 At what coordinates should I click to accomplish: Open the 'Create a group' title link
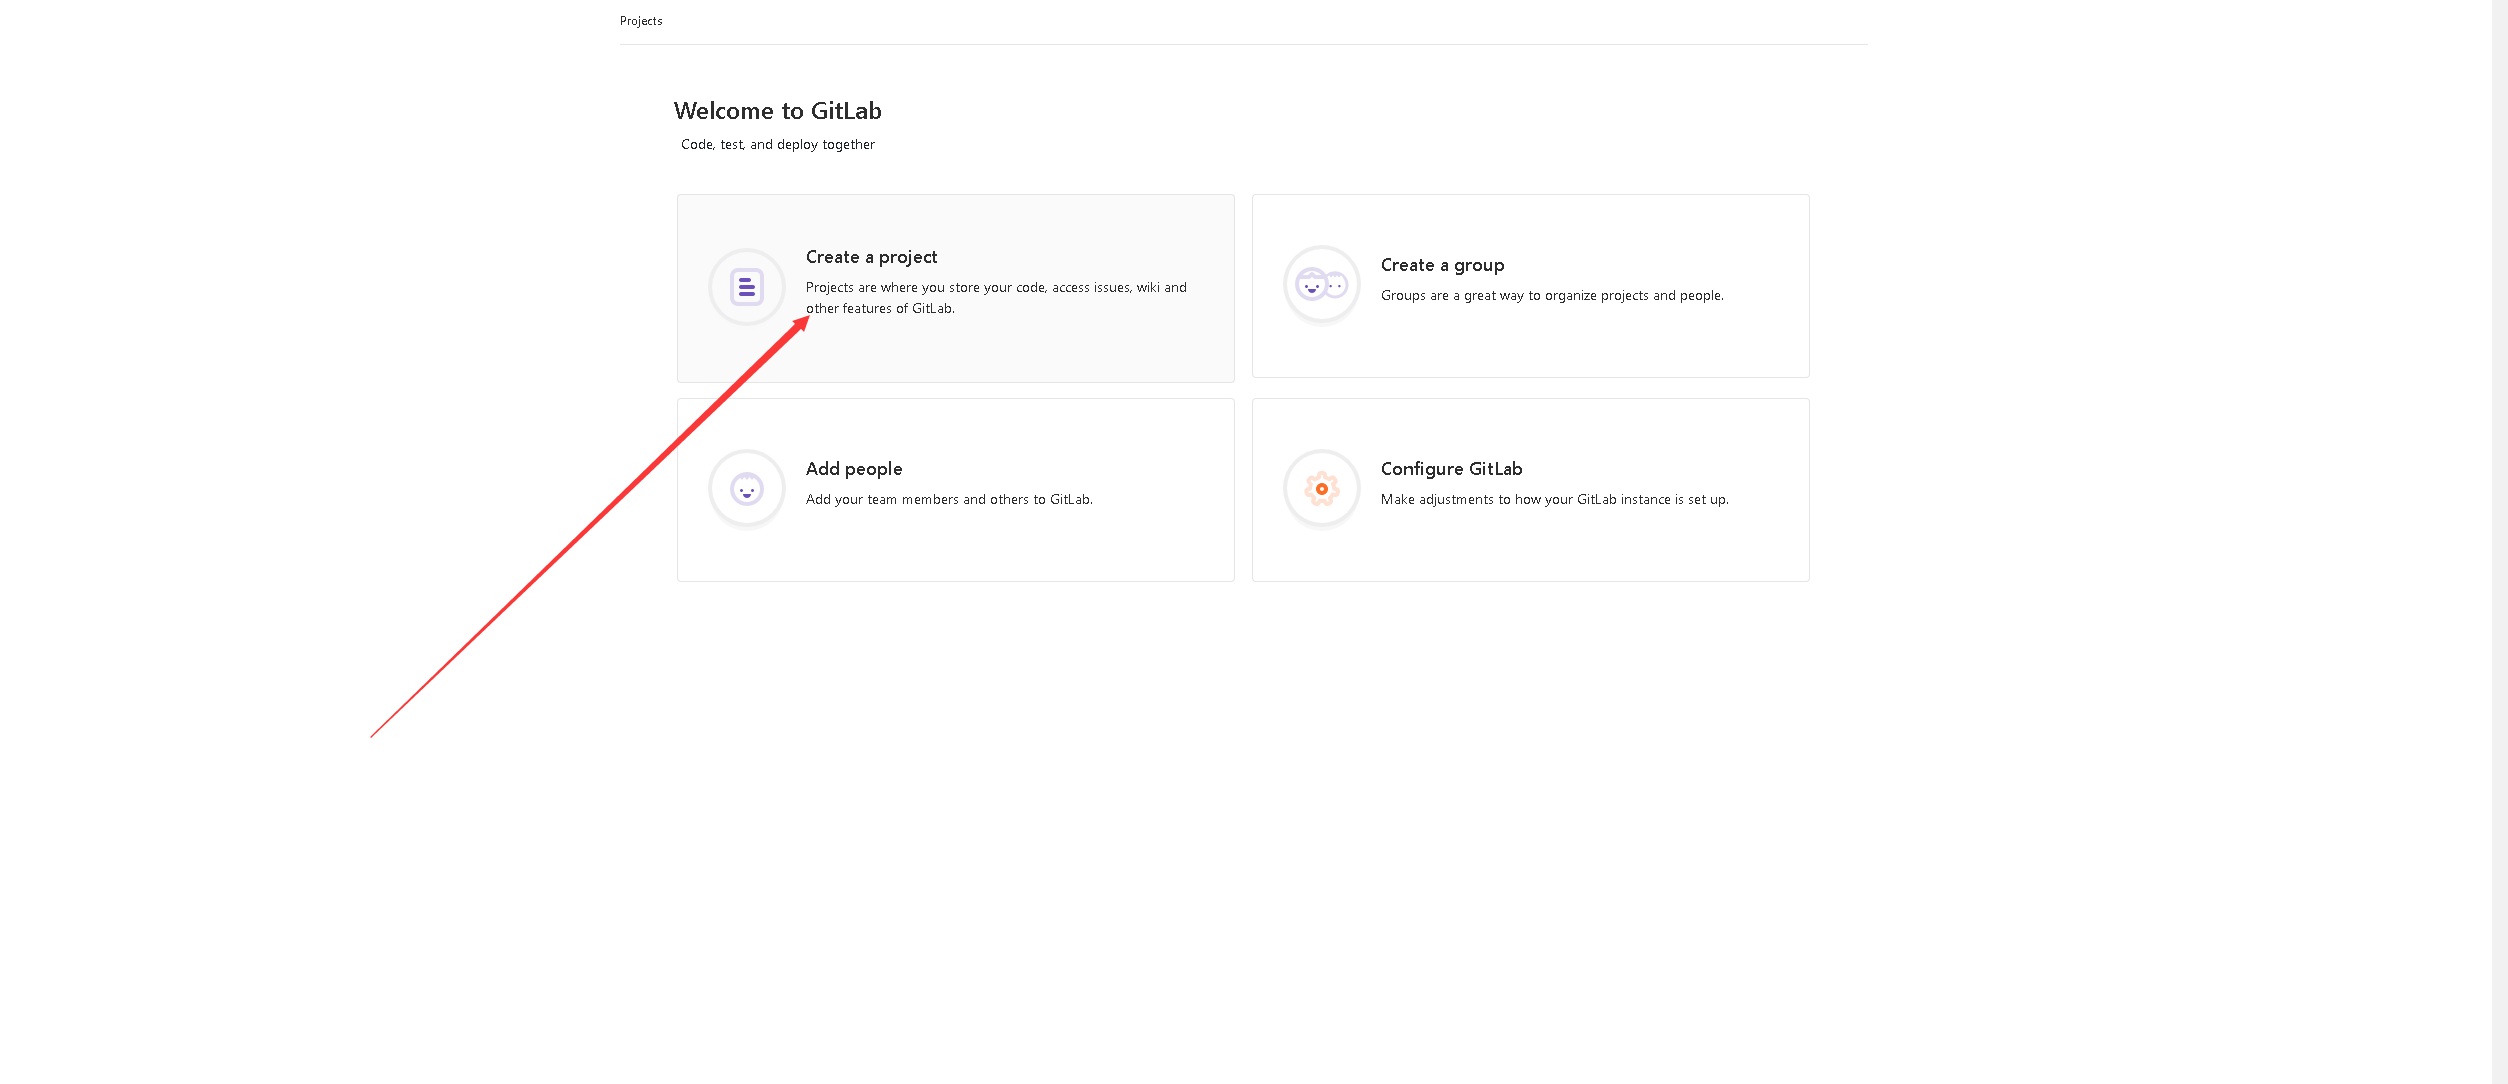click(x=1442, y=265)
